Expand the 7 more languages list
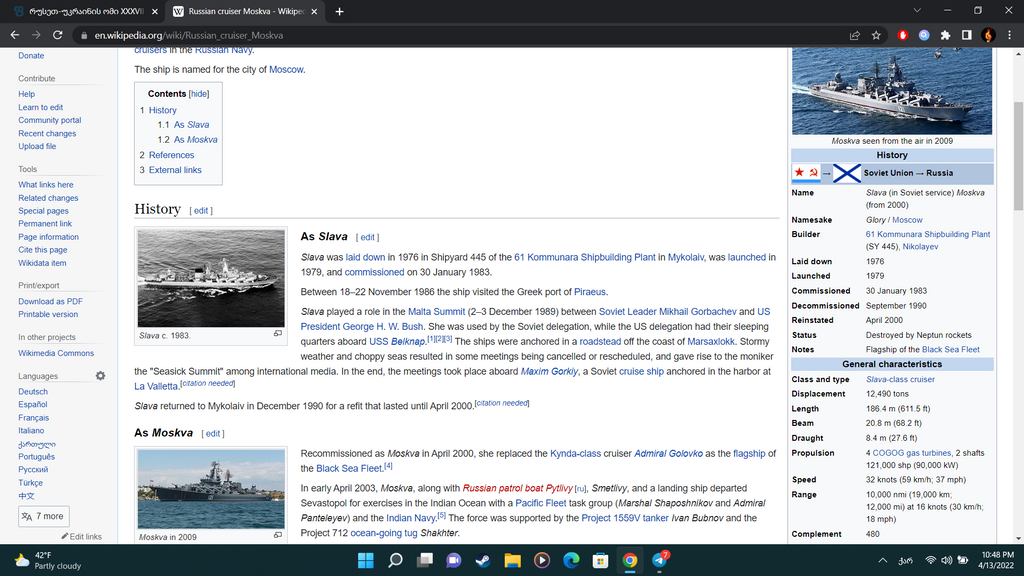The image size is (1024, 576). click(x=43, y=518)
